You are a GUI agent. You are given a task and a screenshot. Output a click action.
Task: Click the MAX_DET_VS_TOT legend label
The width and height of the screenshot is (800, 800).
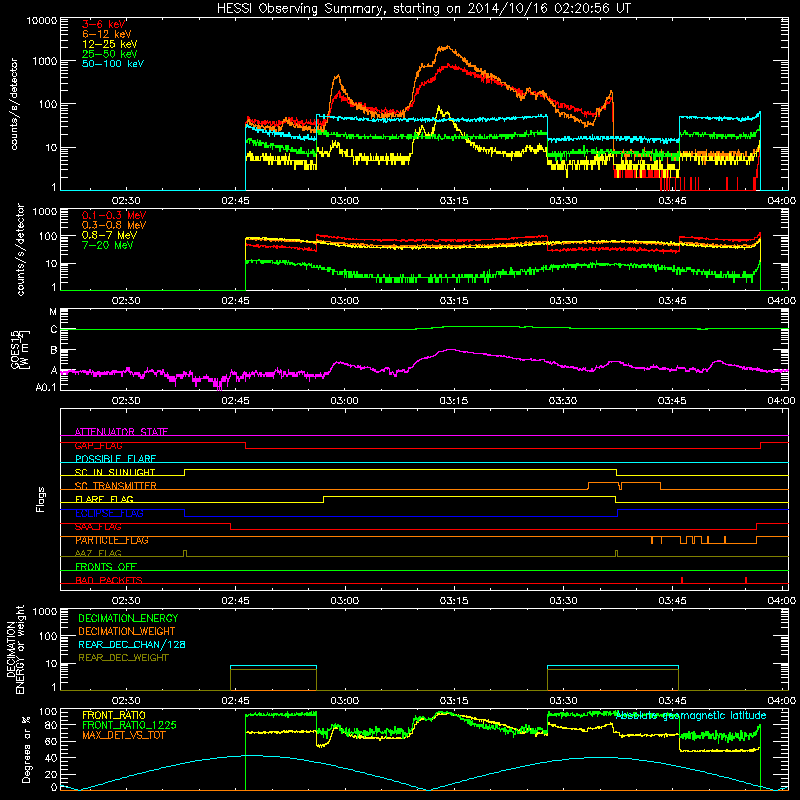click(x=124, y=735)
